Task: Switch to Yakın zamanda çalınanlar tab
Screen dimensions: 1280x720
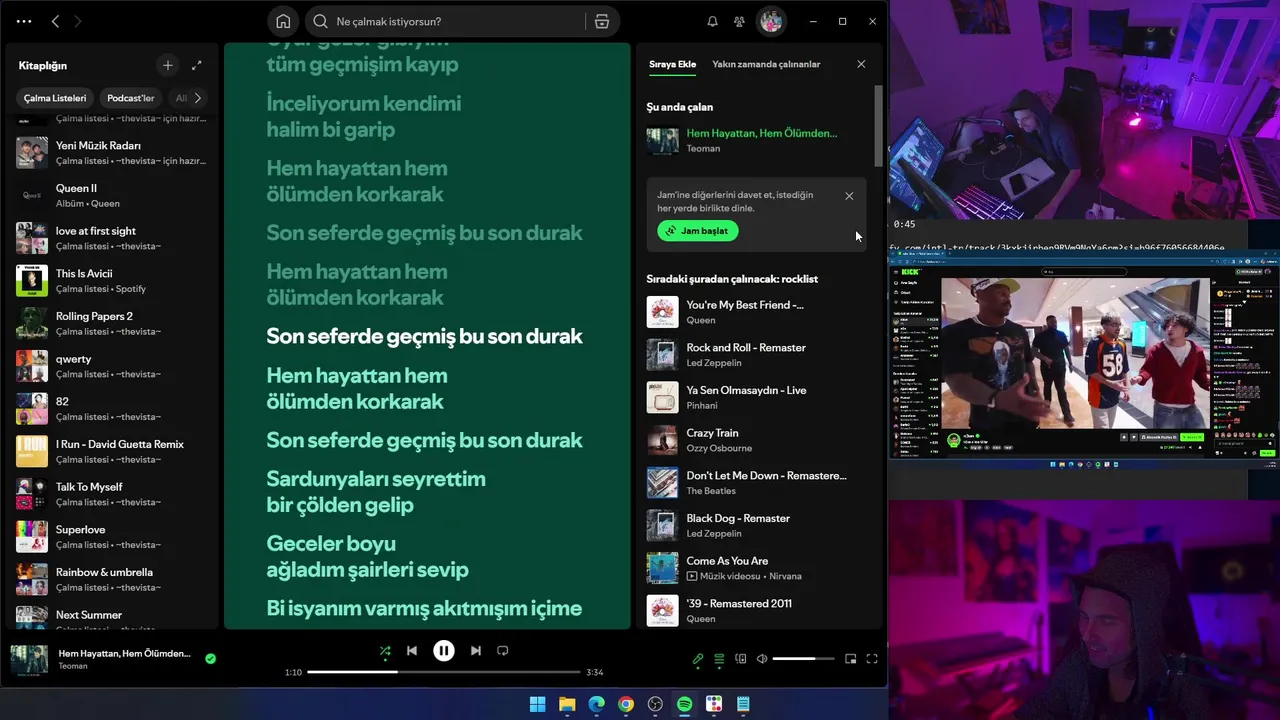Action: tap(766, 64)
